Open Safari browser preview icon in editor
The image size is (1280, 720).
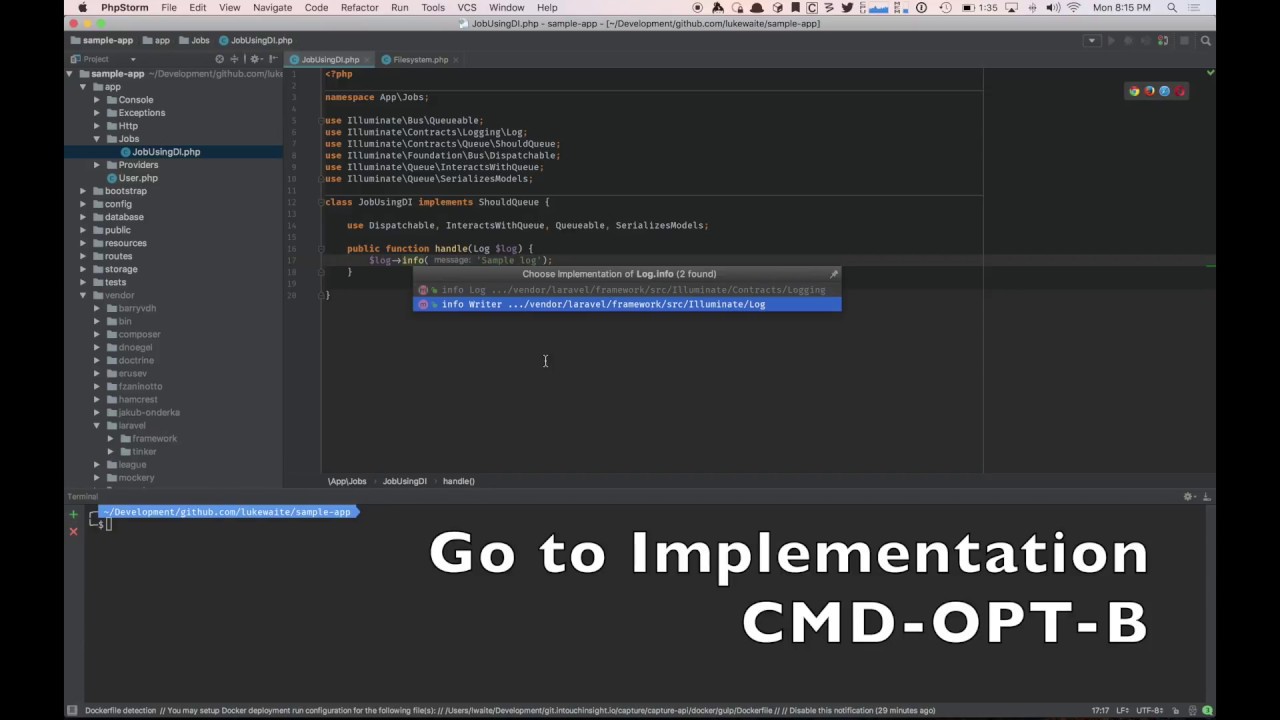[x=1164, y=91]
